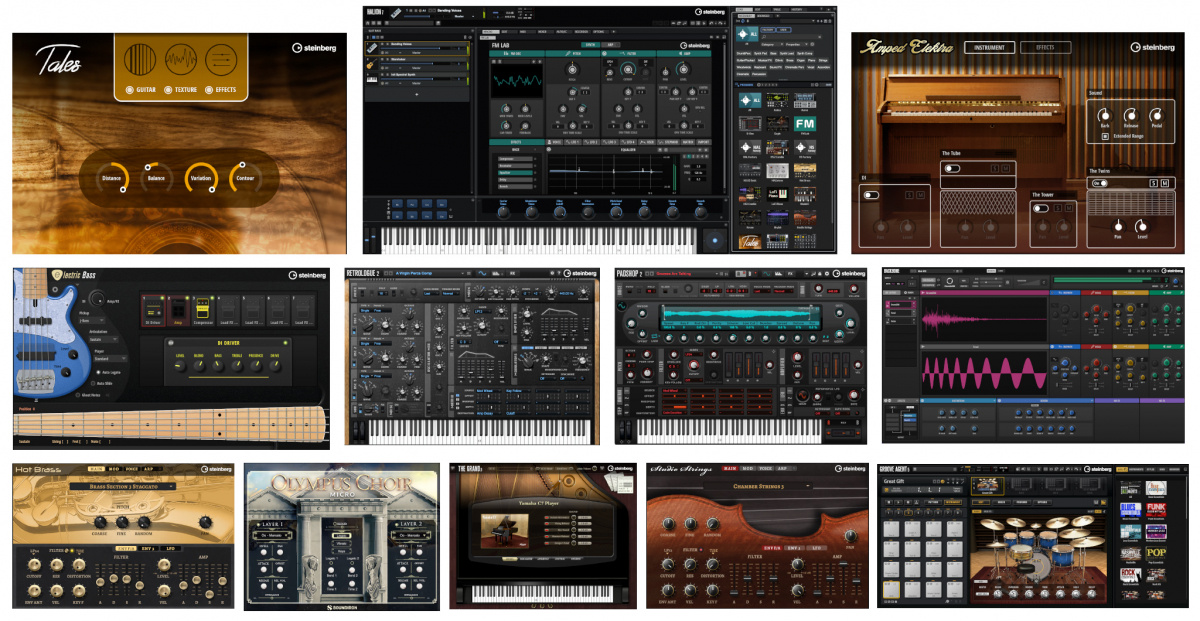Open the Brass Section 3 Staccato preset dropdown

(x=123, y=486)
